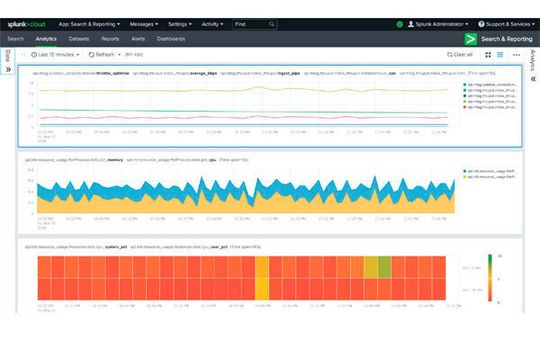This screenshot has width=540, height=360.
Task: Click the green health status icon
Action: [399, 24]
